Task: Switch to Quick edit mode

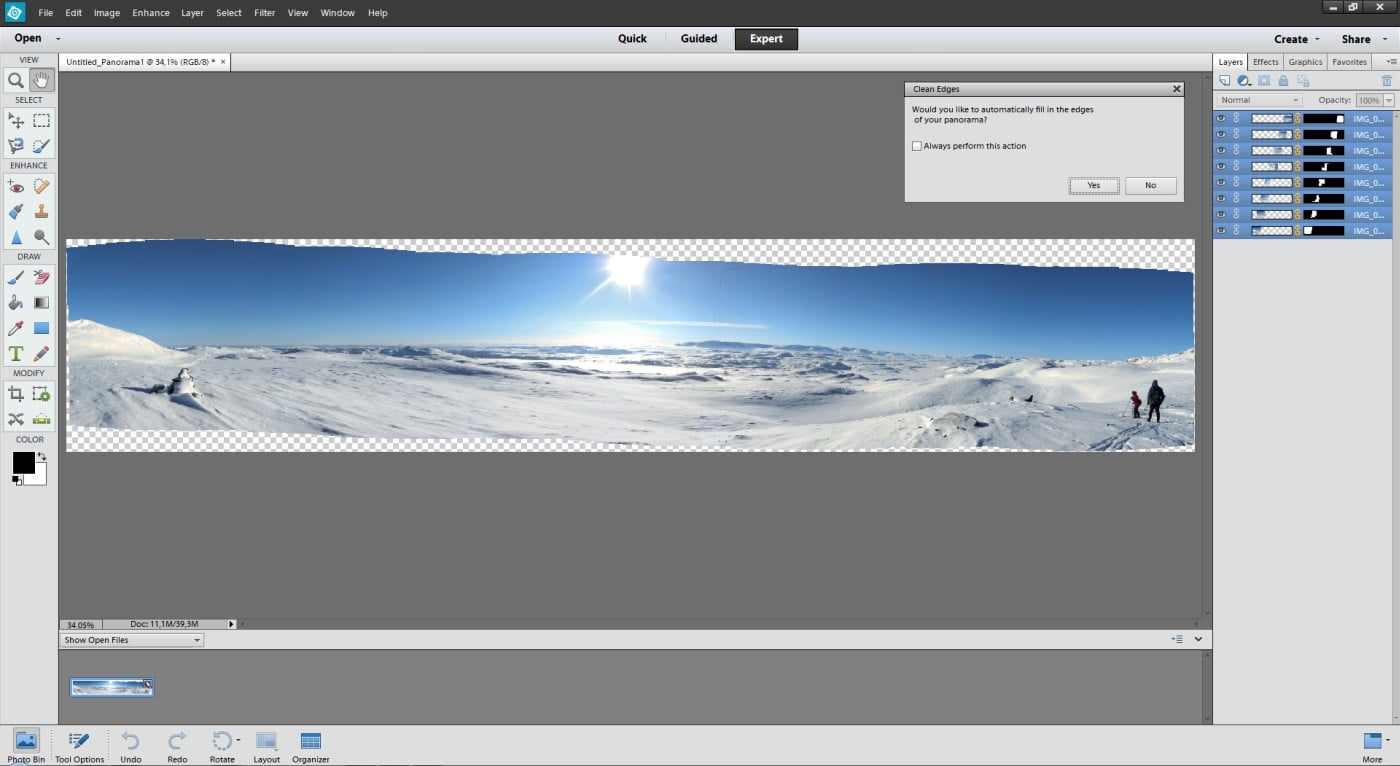Action: click(632, 39)
